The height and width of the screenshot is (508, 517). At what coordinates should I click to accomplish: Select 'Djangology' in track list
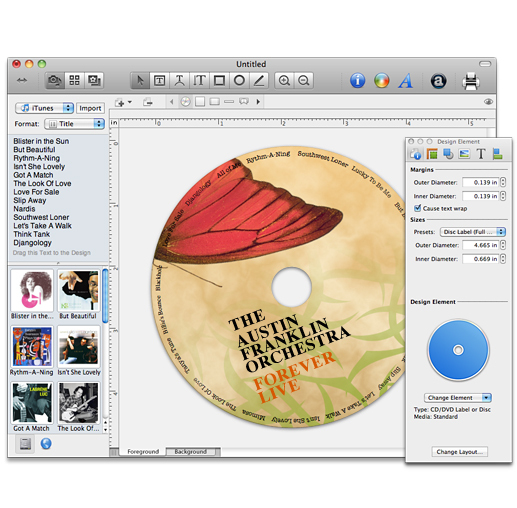(x=32, y=243)
